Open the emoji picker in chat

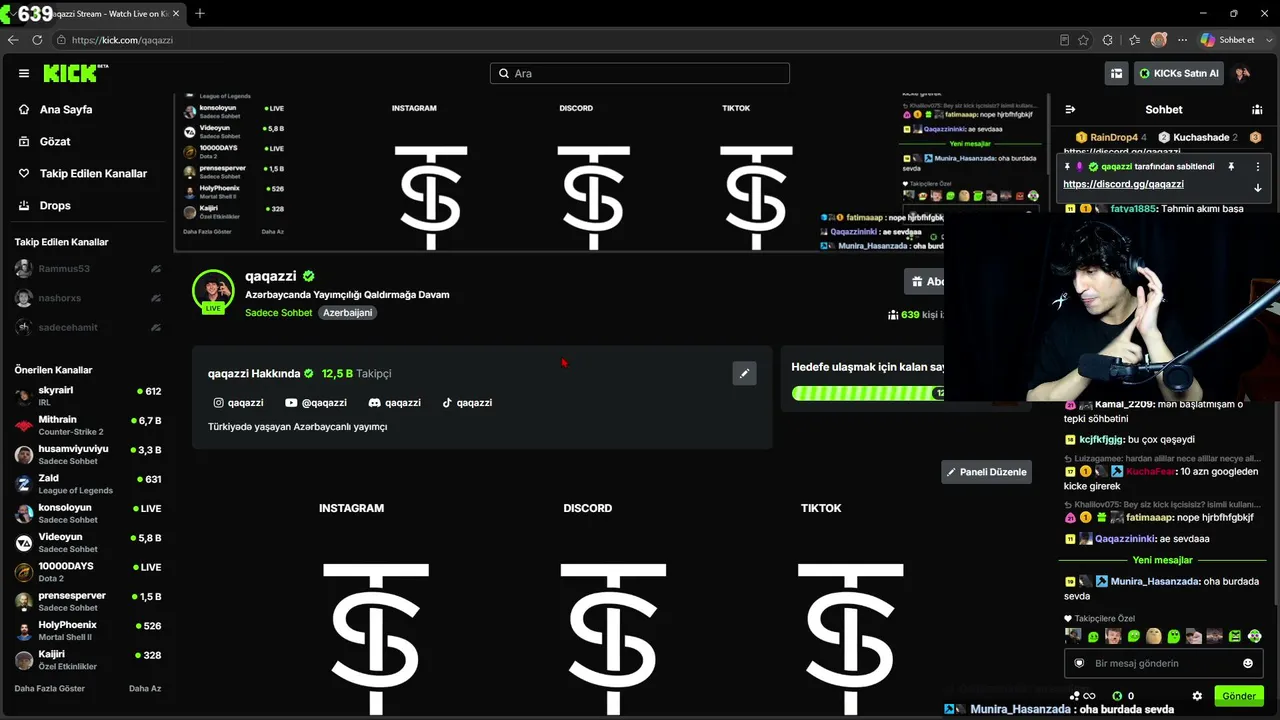[x=1248, y=663]
